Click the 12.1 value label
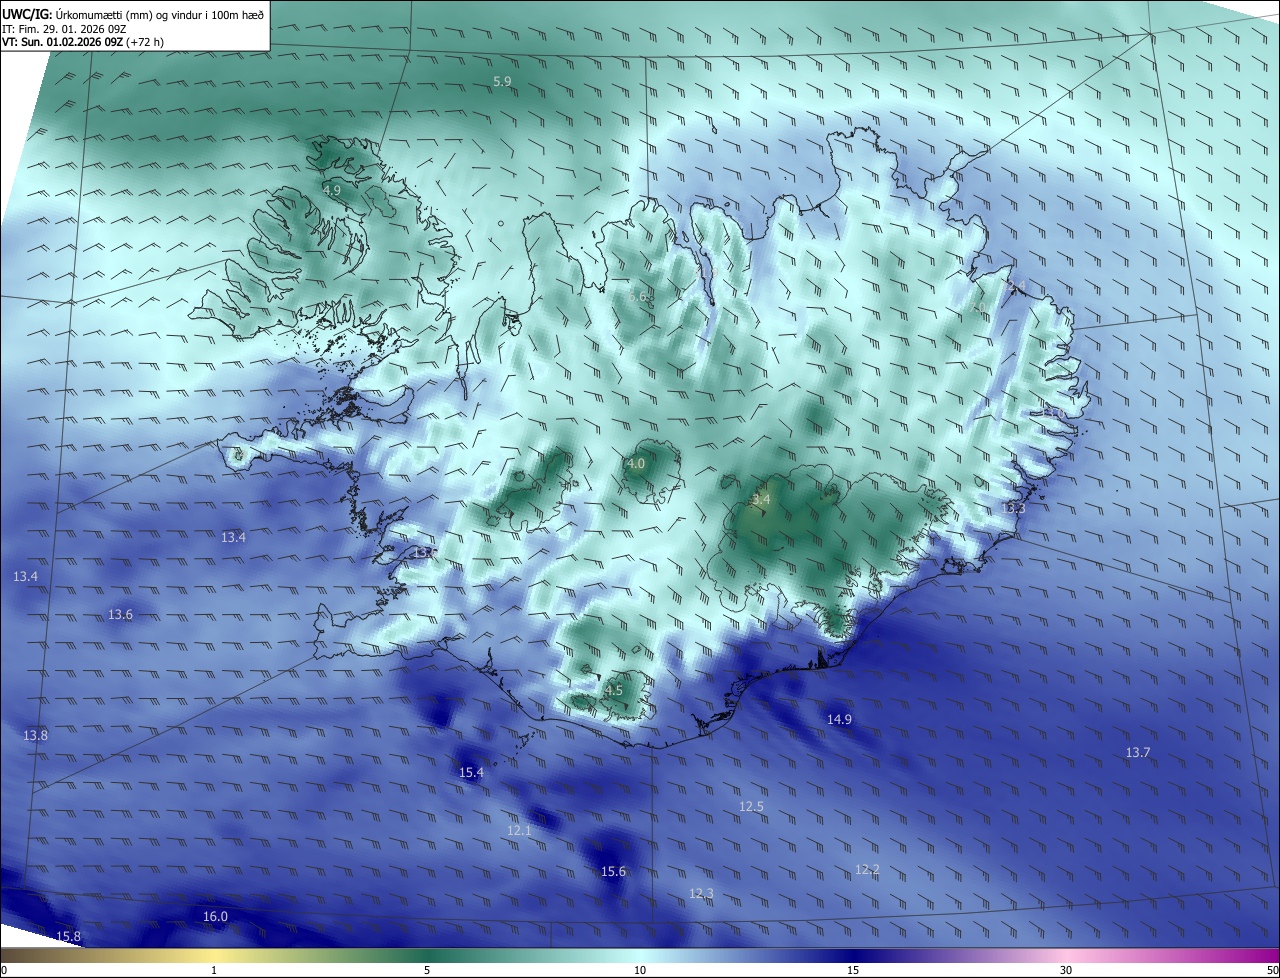This screenshot has width=1280, height=978. point(519,831)
